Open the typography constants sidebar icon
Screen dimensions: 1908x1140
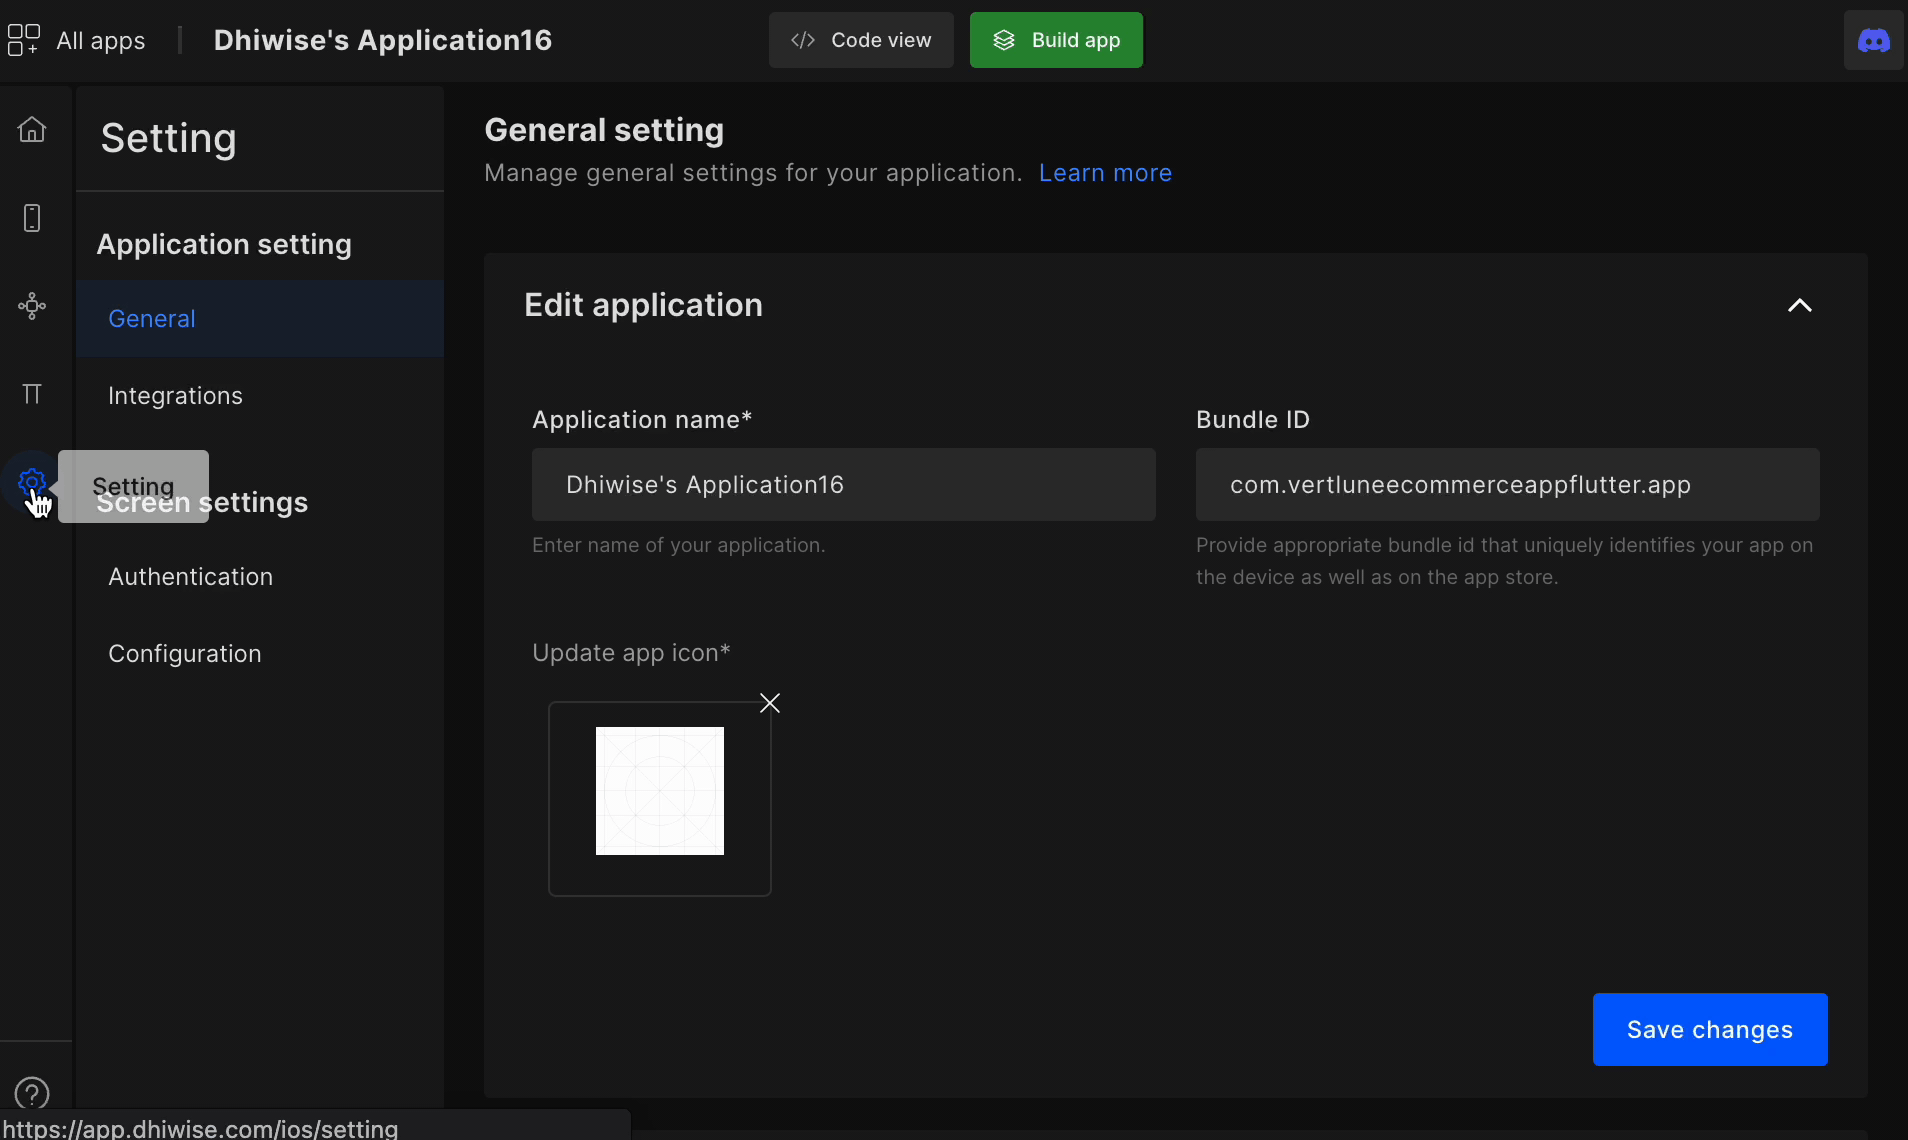(x=32, y=394)
